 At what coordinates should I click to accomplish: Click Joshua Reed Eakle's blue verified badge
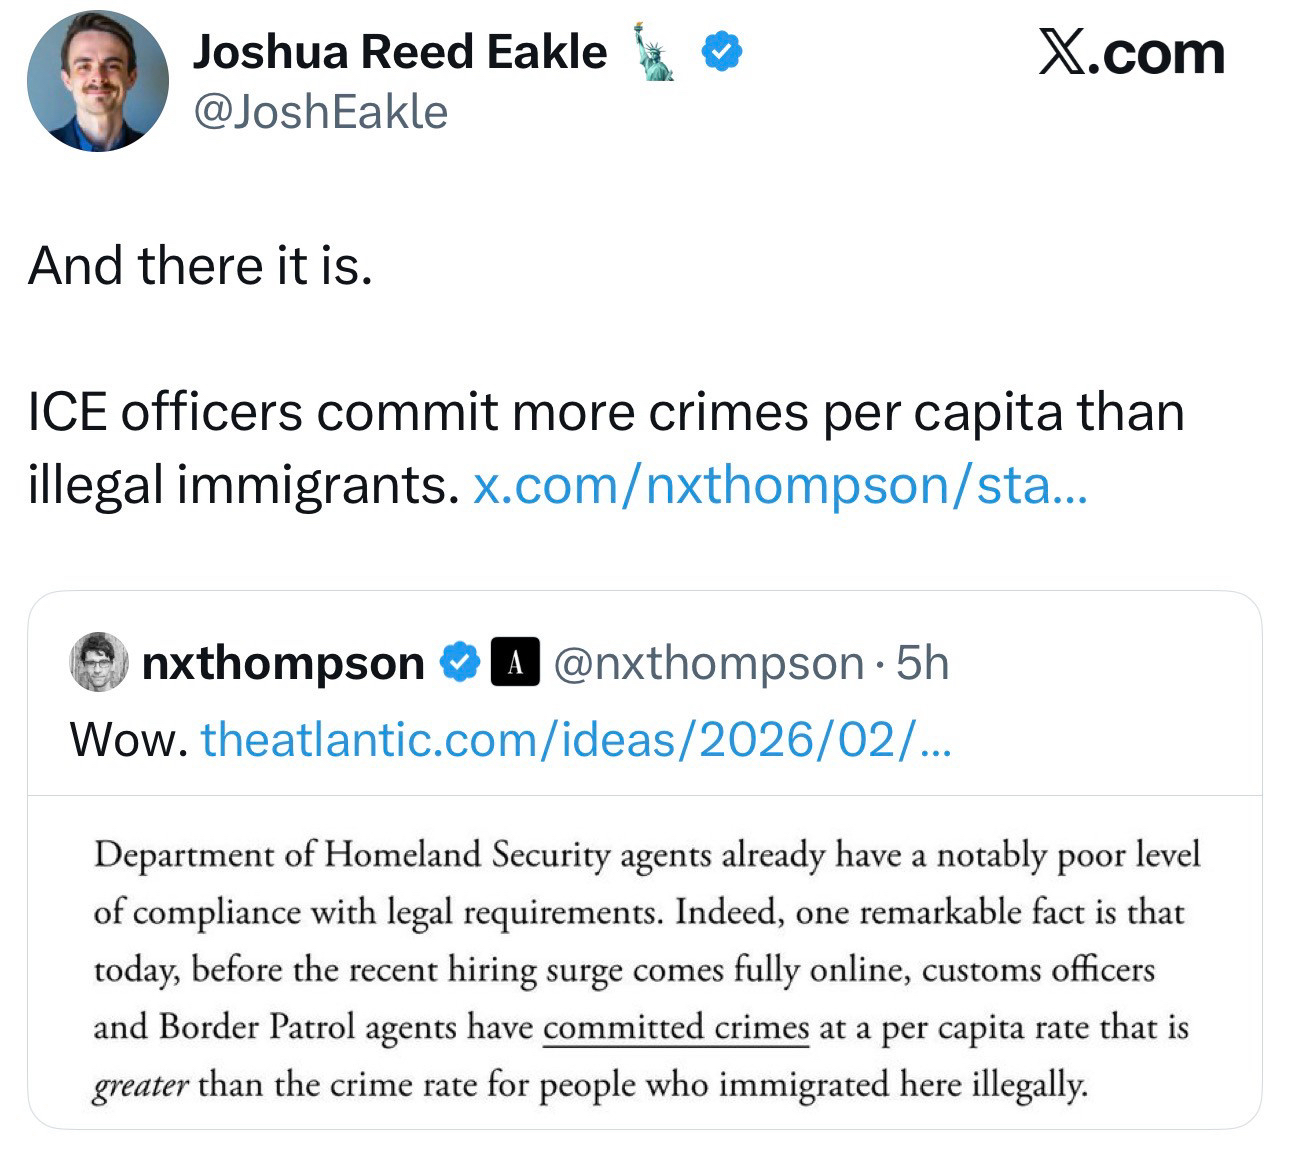(x=721, y=51)
